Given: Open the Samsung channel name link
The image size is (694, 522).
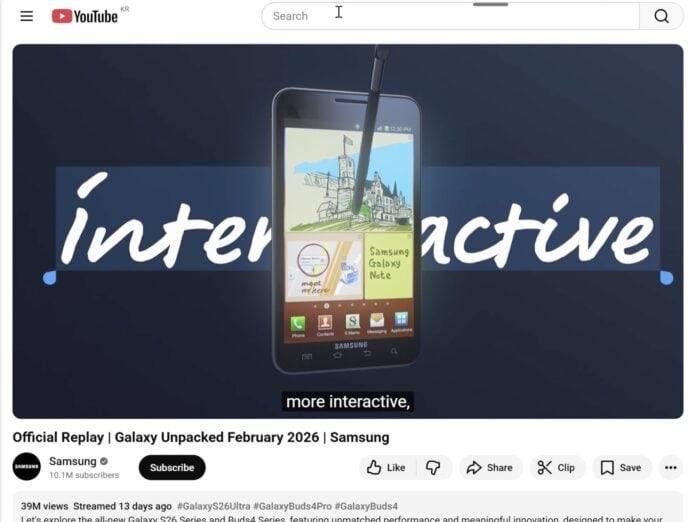Looking at the screenshot, I should pos(73,461).
